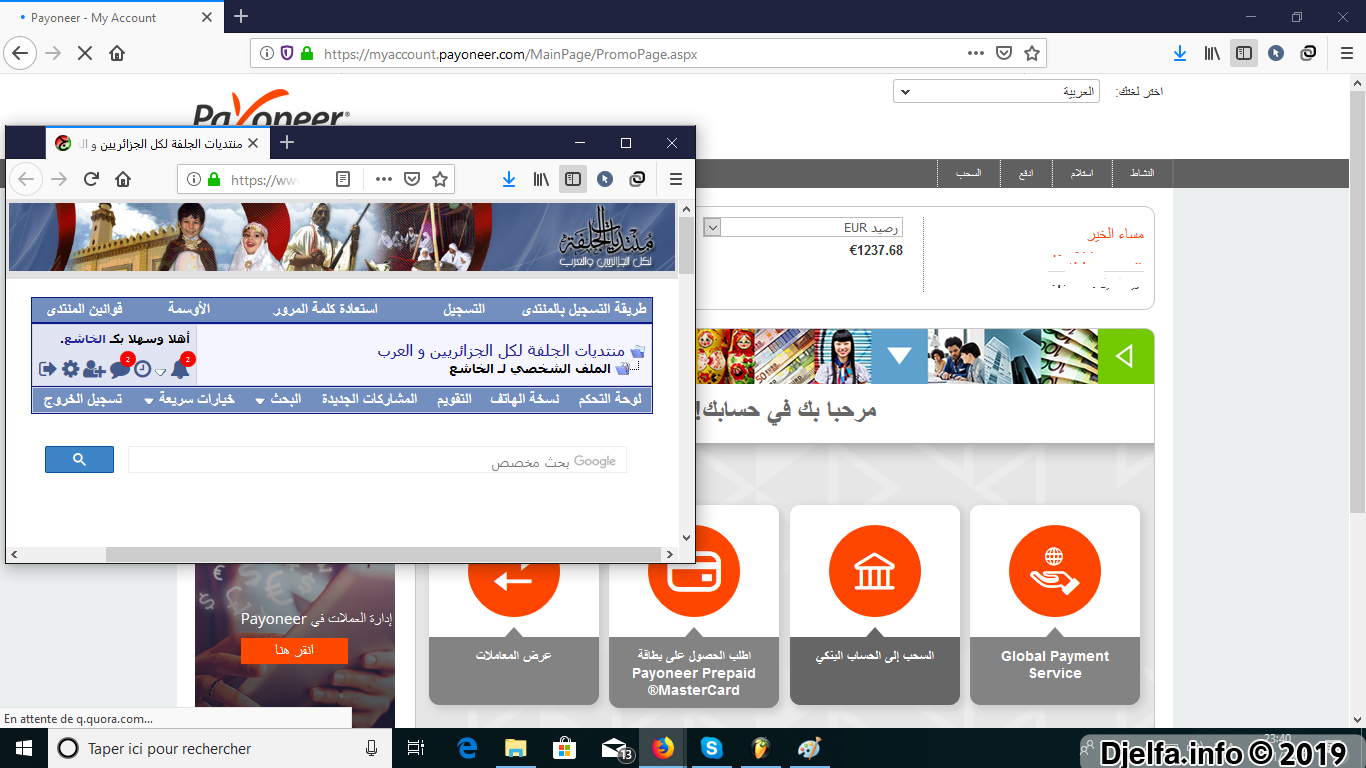Image resolution: width=1366 pixels, height=768 pixels.
Task: Close the forum tab منتديات الجلفة
Action: tap(253, 143)
